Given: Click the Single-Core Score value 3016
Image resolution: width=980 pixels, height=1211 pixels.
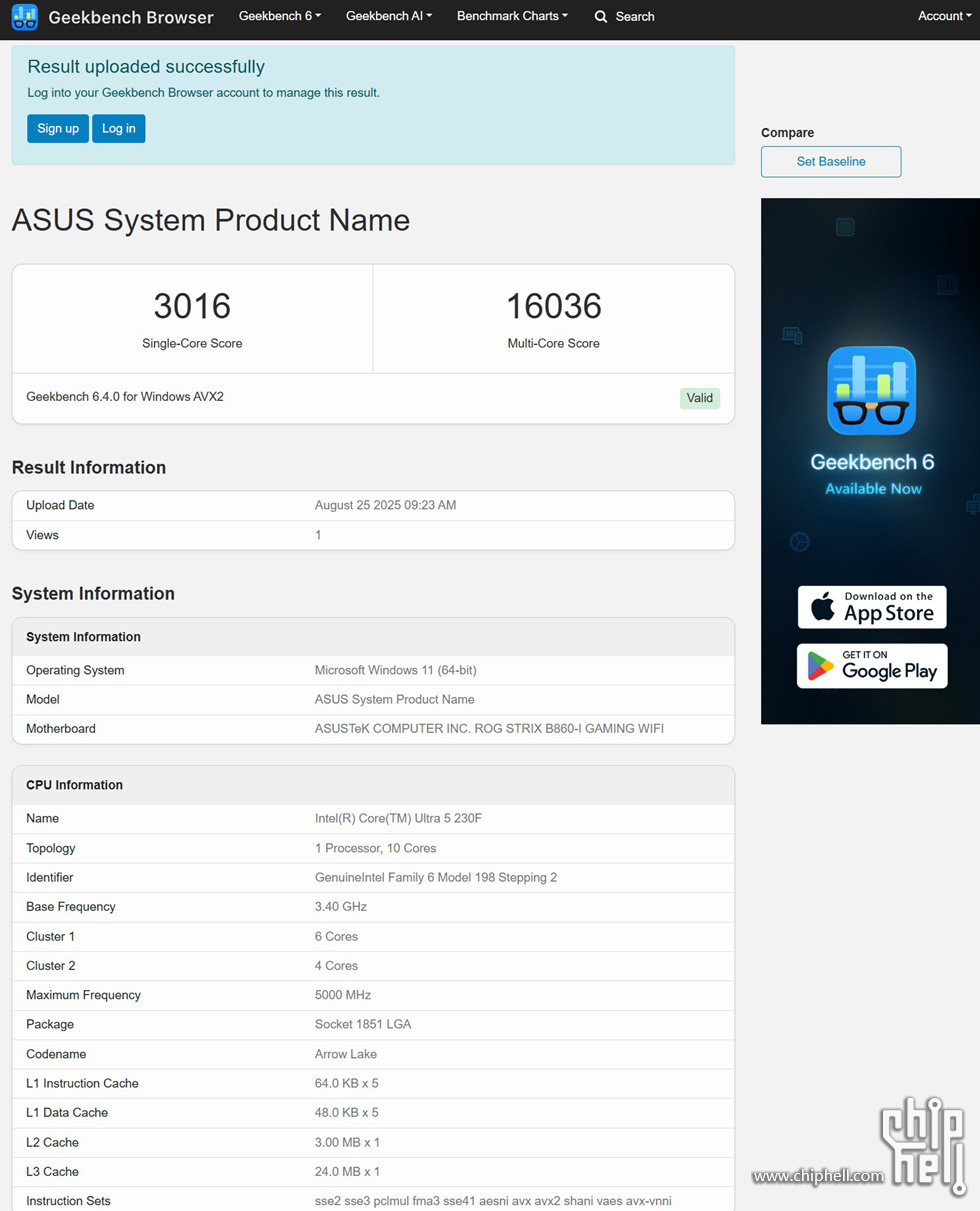Looking at the screenshot, I should pos(192,306).
